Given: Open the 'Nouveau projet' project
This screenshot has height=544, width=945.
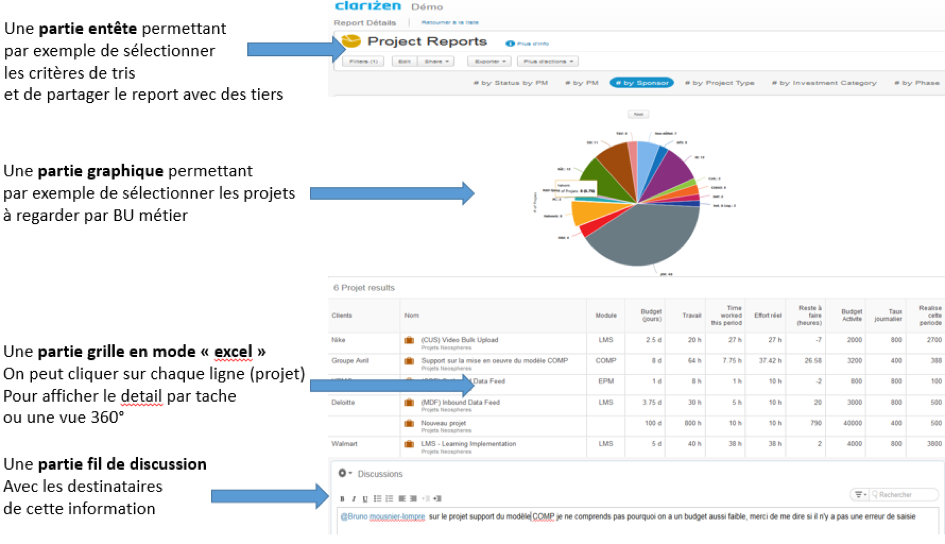Looking at the screenshot, I should tap(444, 423).
